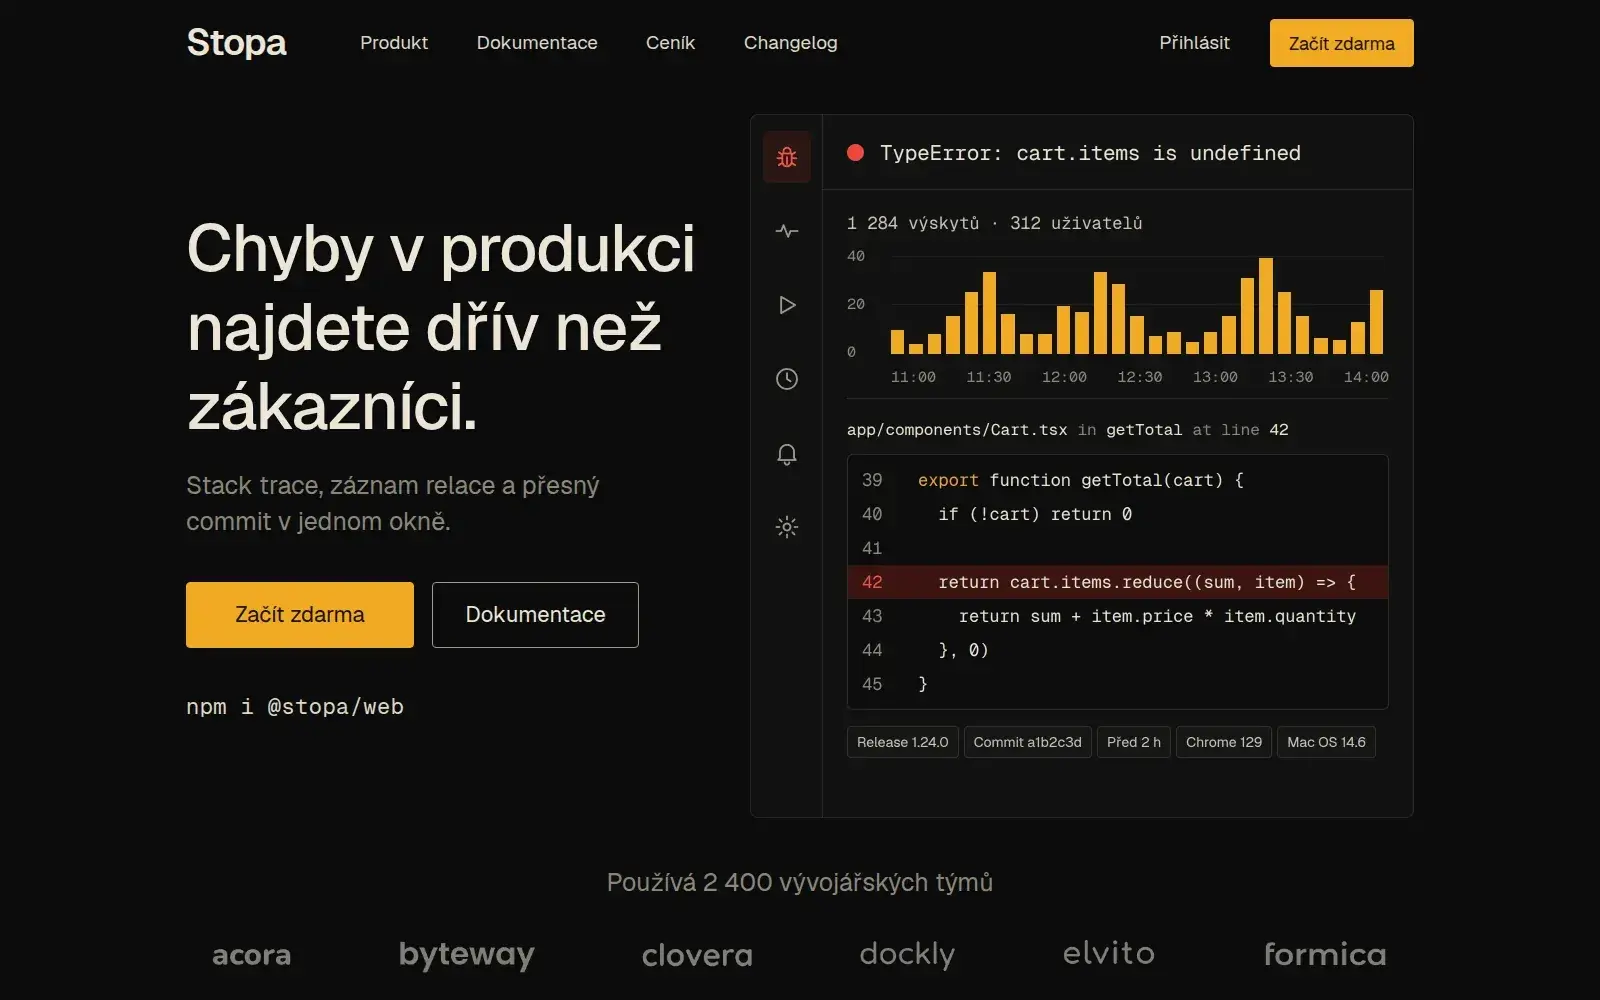Select highlighted code line 42
The height and width of the screenshot is (1000, 1600).
coord(1118,582)
